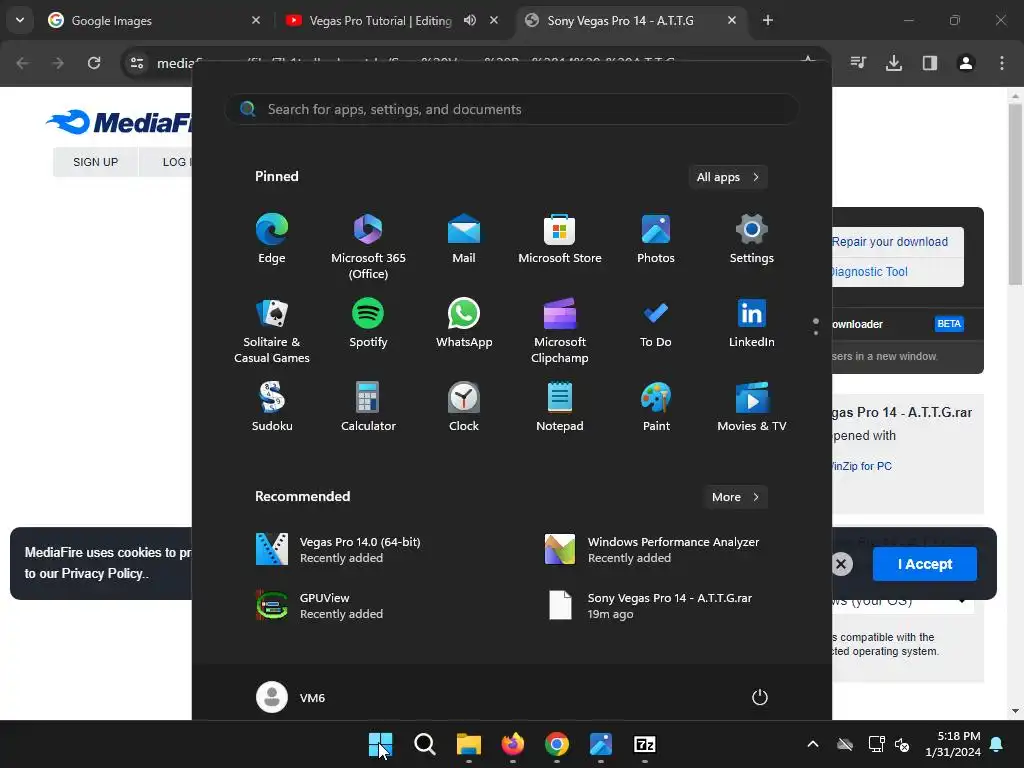Show More recommended items
Viewport: 1024px width, 768px height.
click(x=735, y=497)
